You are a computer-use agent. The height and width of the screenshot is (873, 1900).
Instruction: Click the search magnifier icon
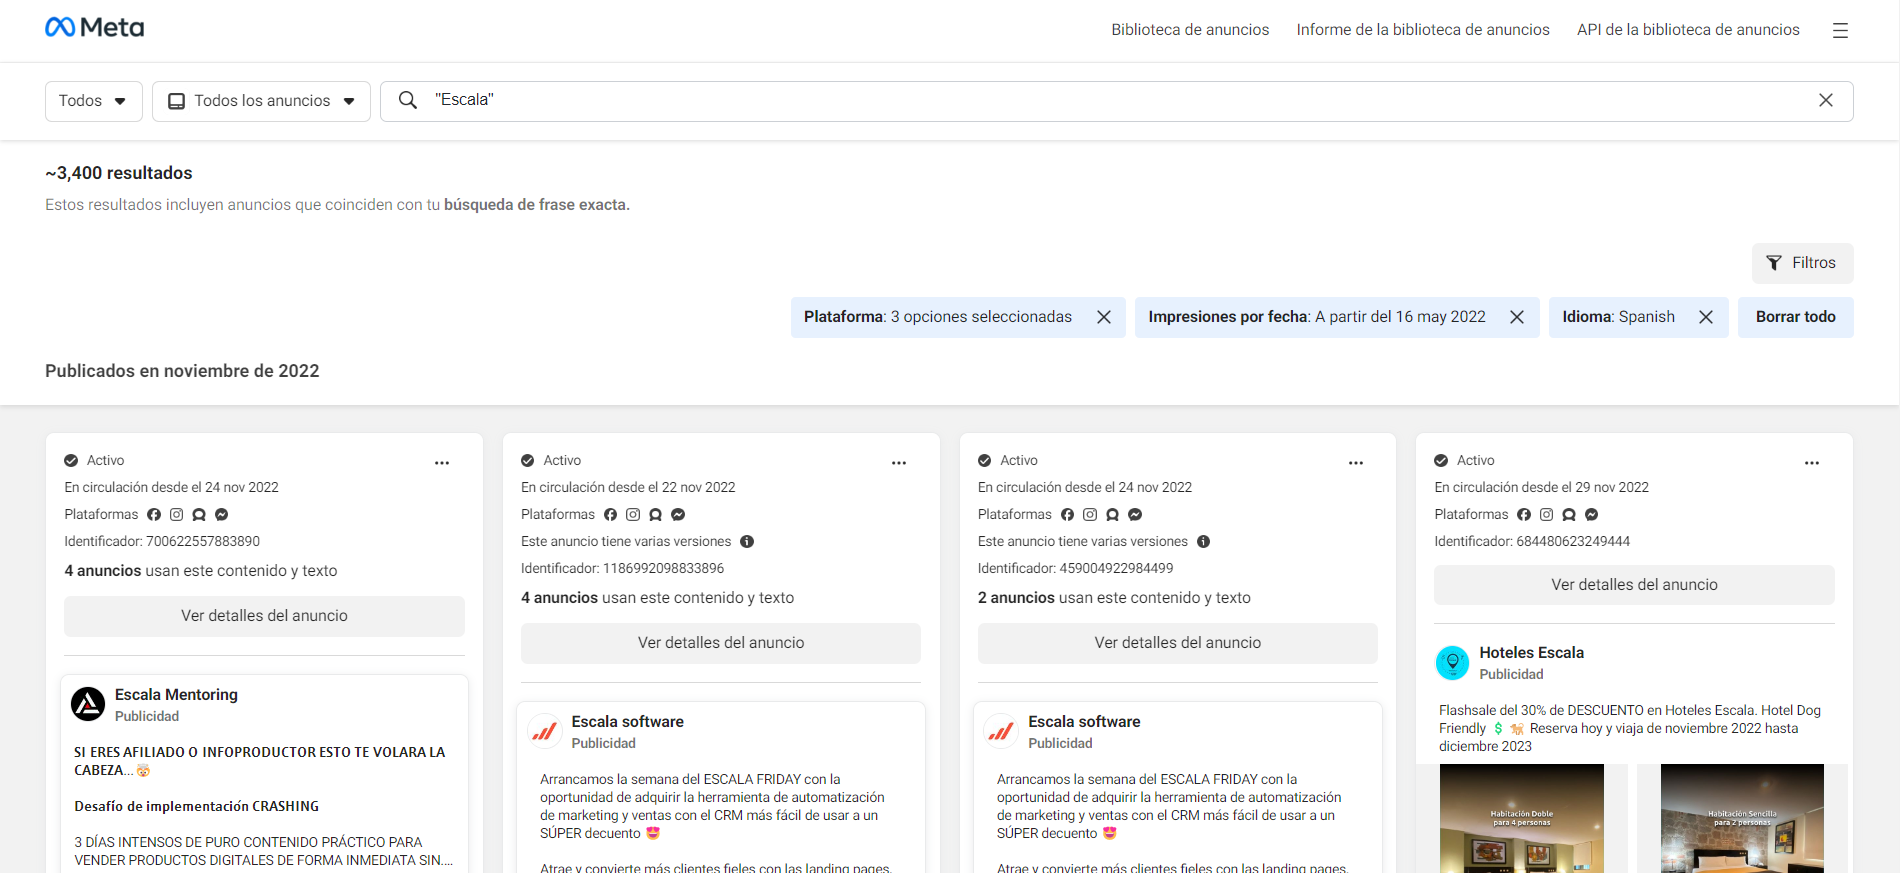pyautogui.click(x=408, y=100)
